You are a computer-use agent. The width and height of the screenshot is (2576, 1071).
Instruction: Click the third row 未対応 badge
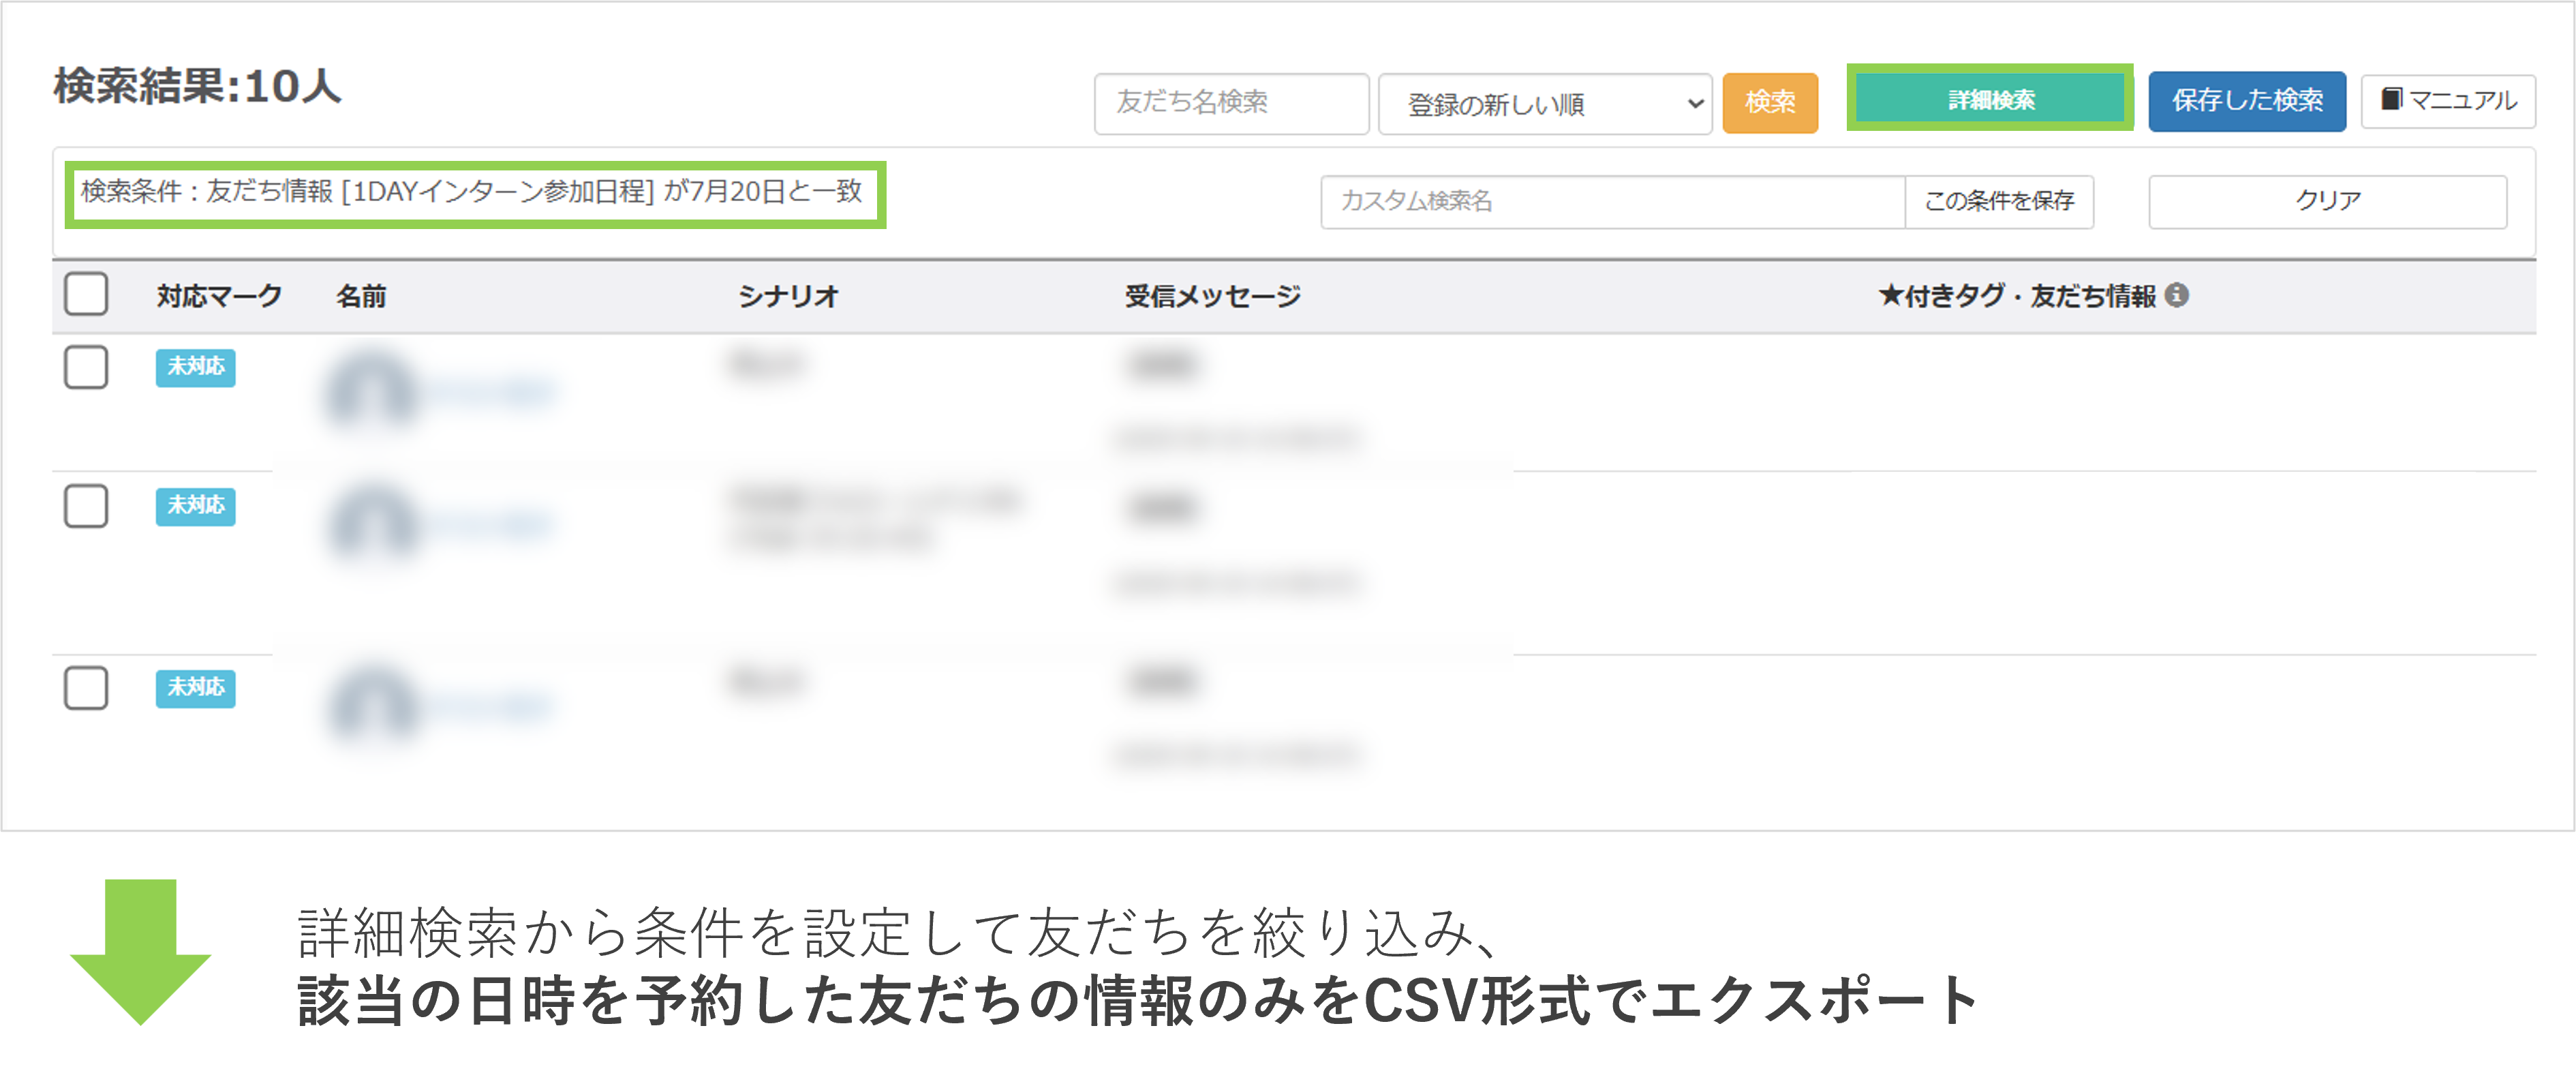point(195,688)
